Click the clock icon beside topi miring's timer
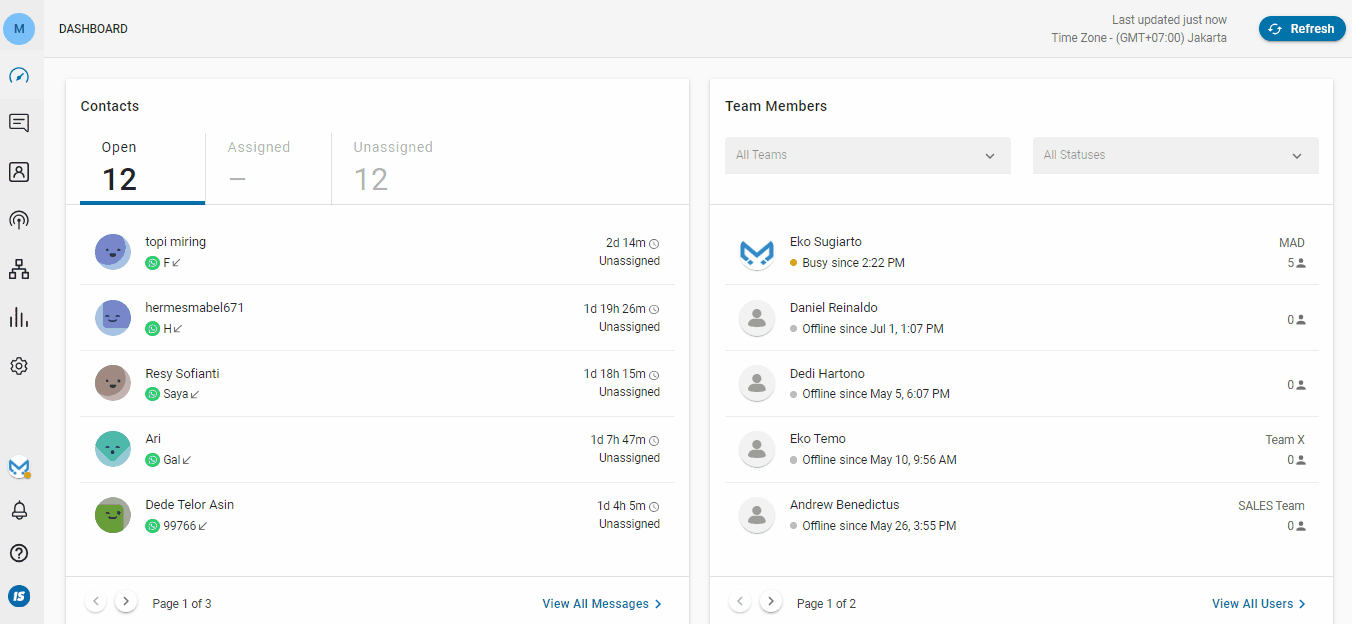 coord(654,242)
